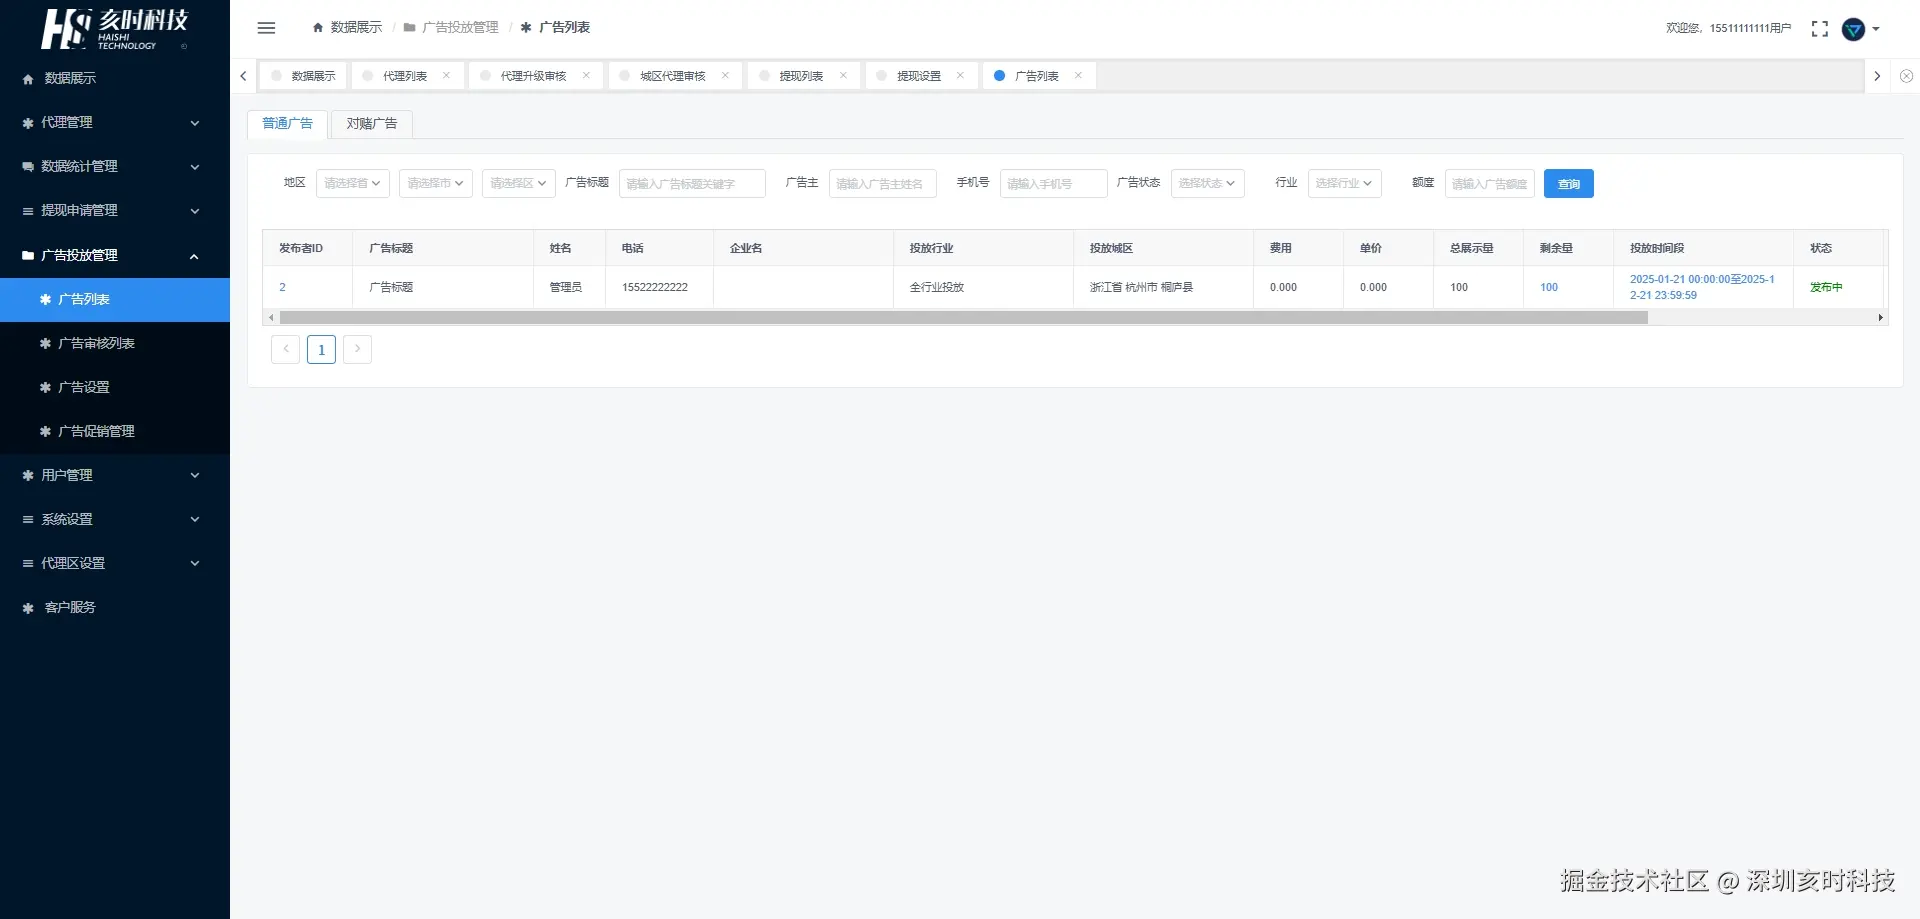The height and width of the screenshot is (919, 1920).
Task: Click the scrollbar left arrow of table
Action: 271,318
